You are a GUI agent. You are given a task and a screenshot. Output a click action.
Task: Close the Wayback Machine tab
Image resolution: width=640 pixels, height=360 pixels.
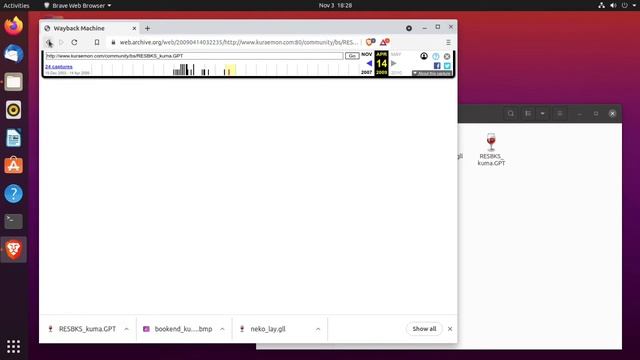(x=134, y=29)
